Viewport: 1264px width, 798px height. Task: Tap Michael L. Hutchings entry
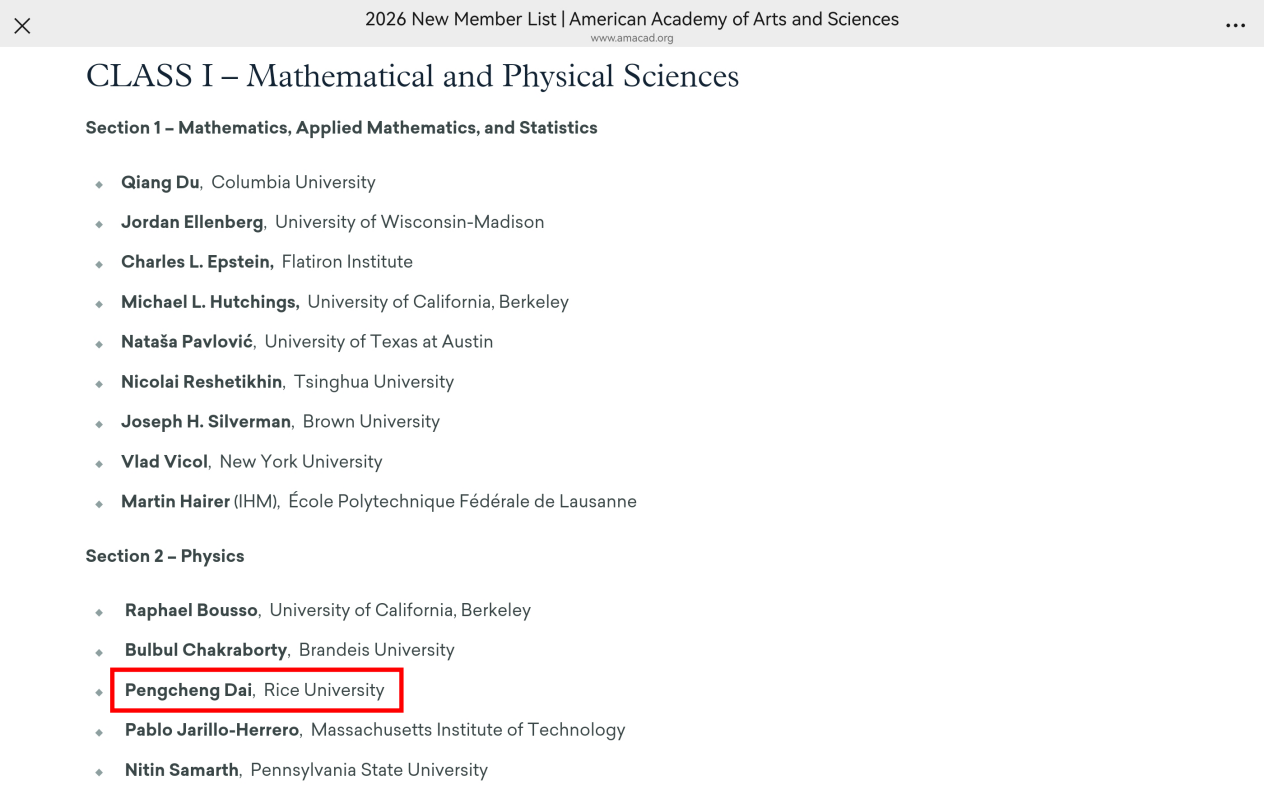click(x=344, y=302)
